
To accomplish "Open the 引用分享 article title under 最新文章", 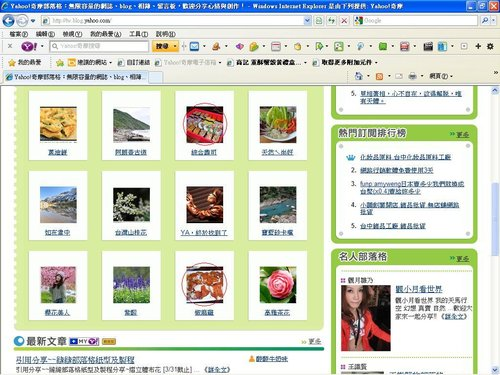I will click(x=75, y=360).
